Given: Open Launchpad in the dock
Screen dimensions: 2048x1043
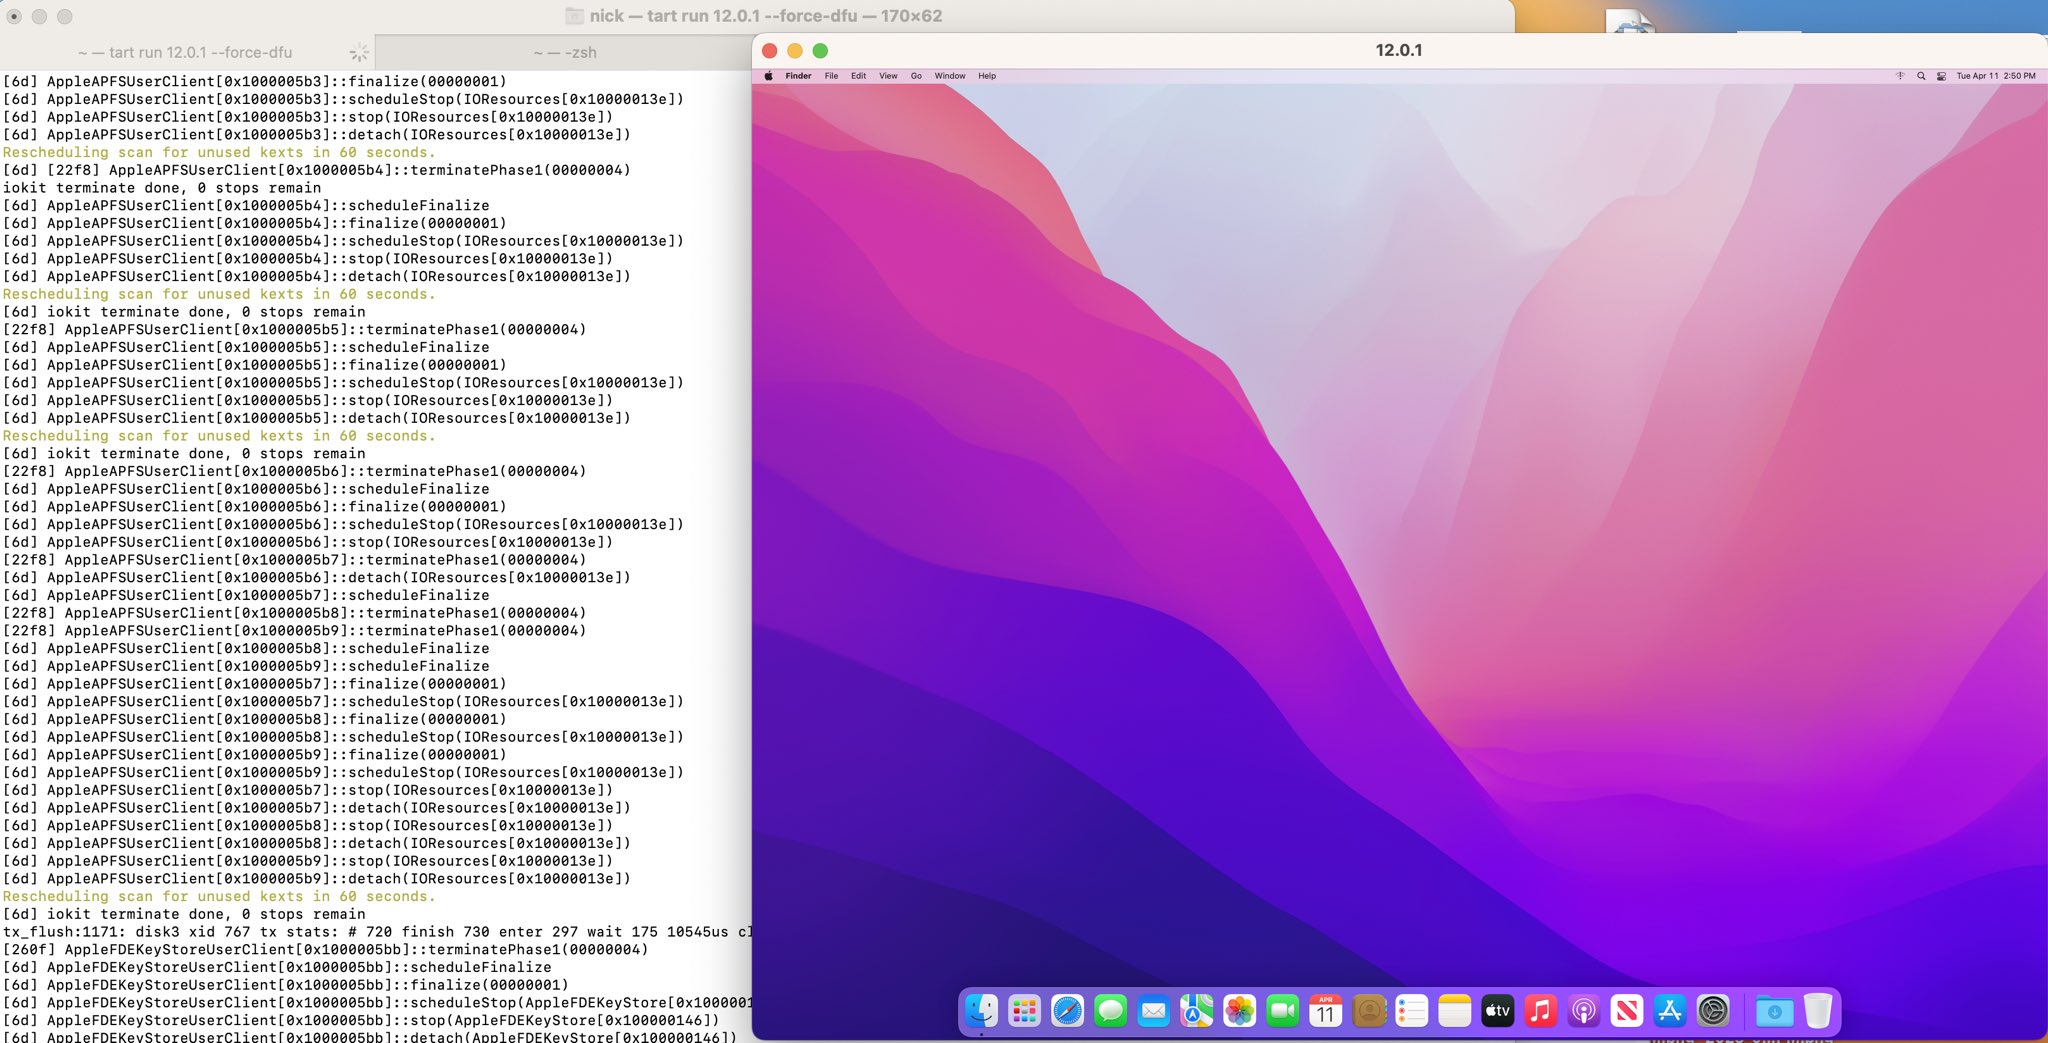Looking at the screenshot, I should [1024, 1012].
